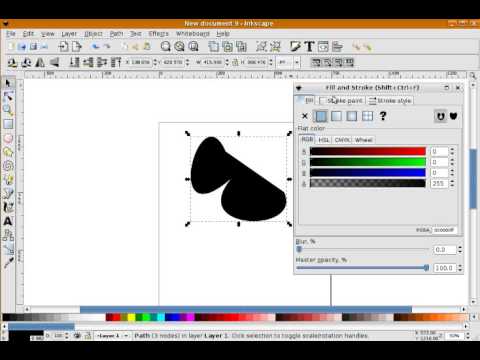Open Text and Font dialog toolbar icon
480x360 pixels.
point(309,47)
